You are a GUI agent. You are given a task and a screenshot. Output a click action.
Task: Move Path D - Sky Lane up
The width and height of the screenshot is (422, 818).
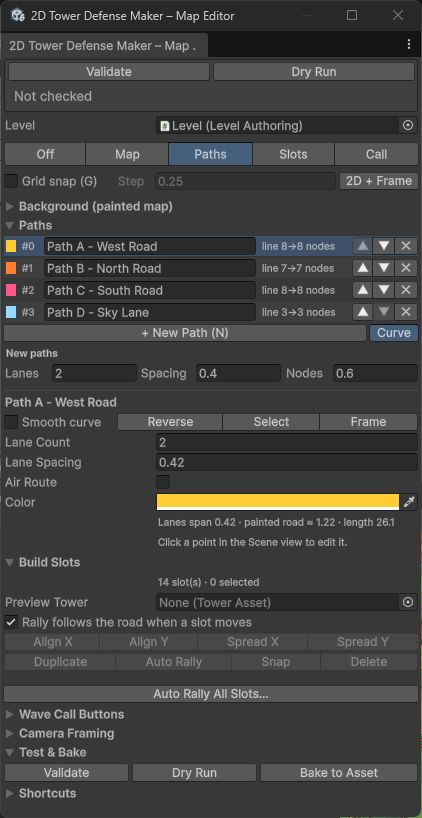363,312
